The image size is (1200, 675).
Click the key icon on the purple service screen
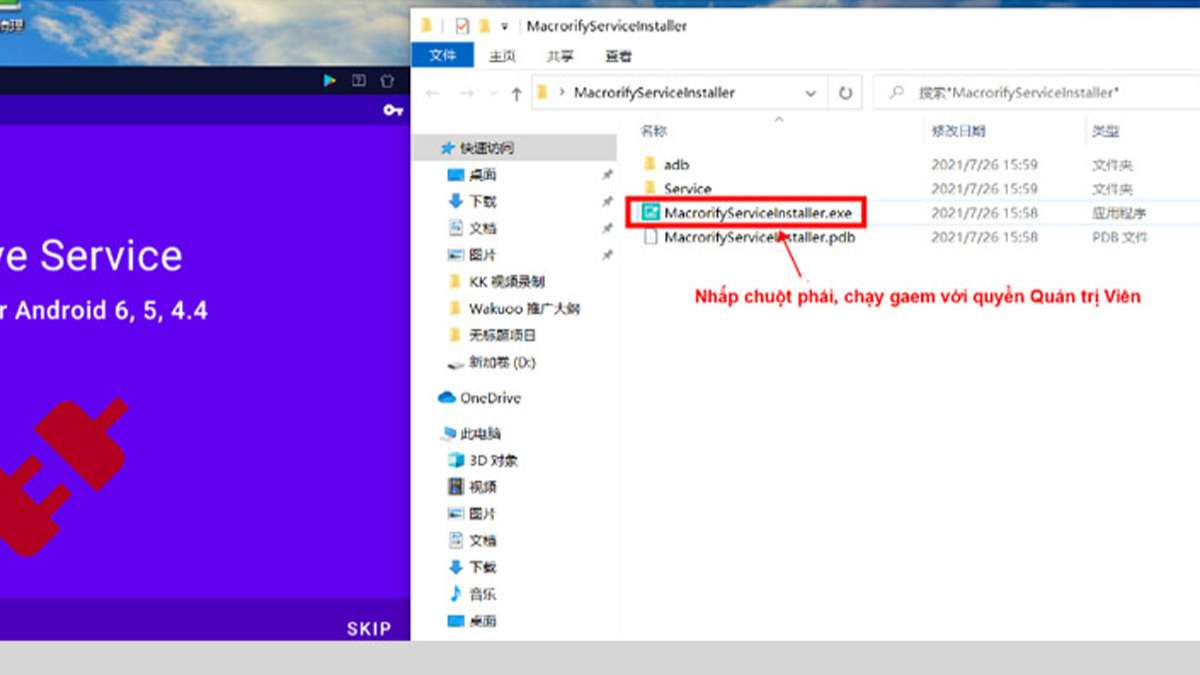pyautogui.click(x=392, y=111)
